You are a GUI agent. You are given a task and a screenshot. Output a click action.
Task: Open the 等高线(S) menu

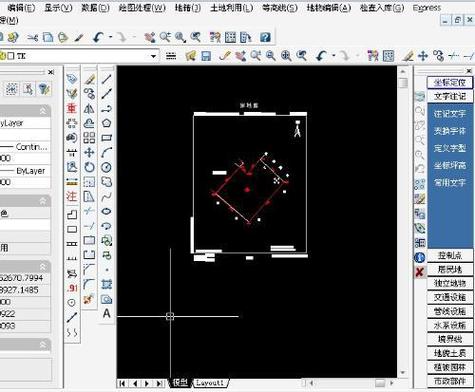click(x=280, y=8)
